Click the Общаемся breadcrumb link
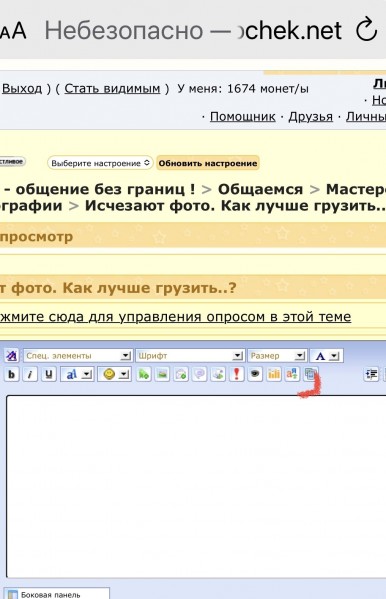 [x=260, y=189]
